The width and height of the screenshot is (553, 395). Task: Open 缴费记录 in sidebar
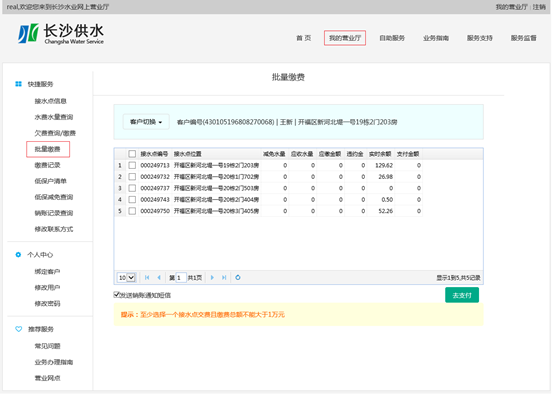pyautogui.click(x=47, y=165)
